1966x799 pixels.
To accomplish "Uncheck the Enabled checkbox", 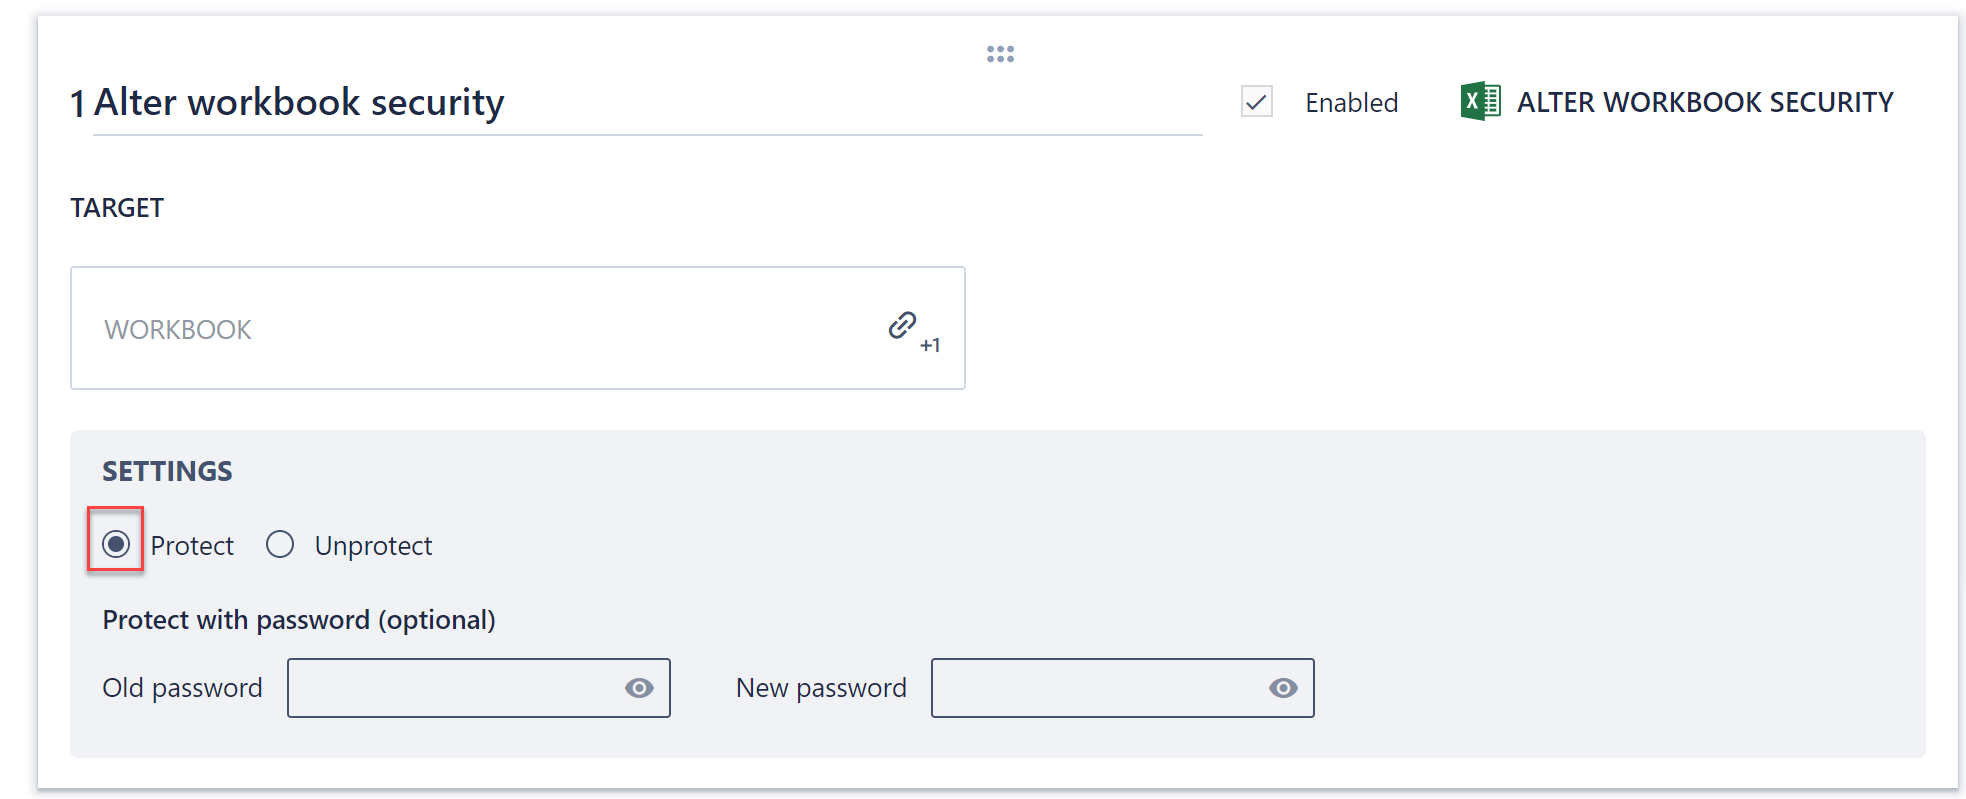I will tap(1257, 101).
